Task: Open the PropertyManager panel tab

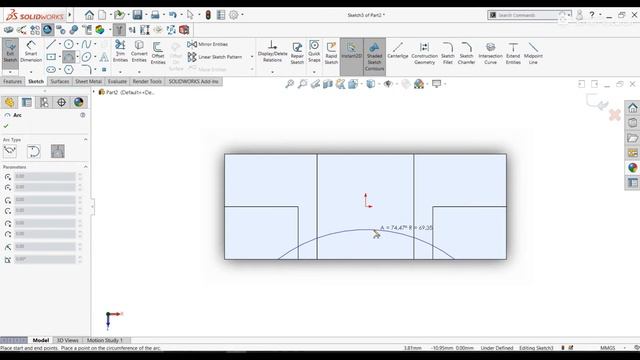Action: coord(27,102)
